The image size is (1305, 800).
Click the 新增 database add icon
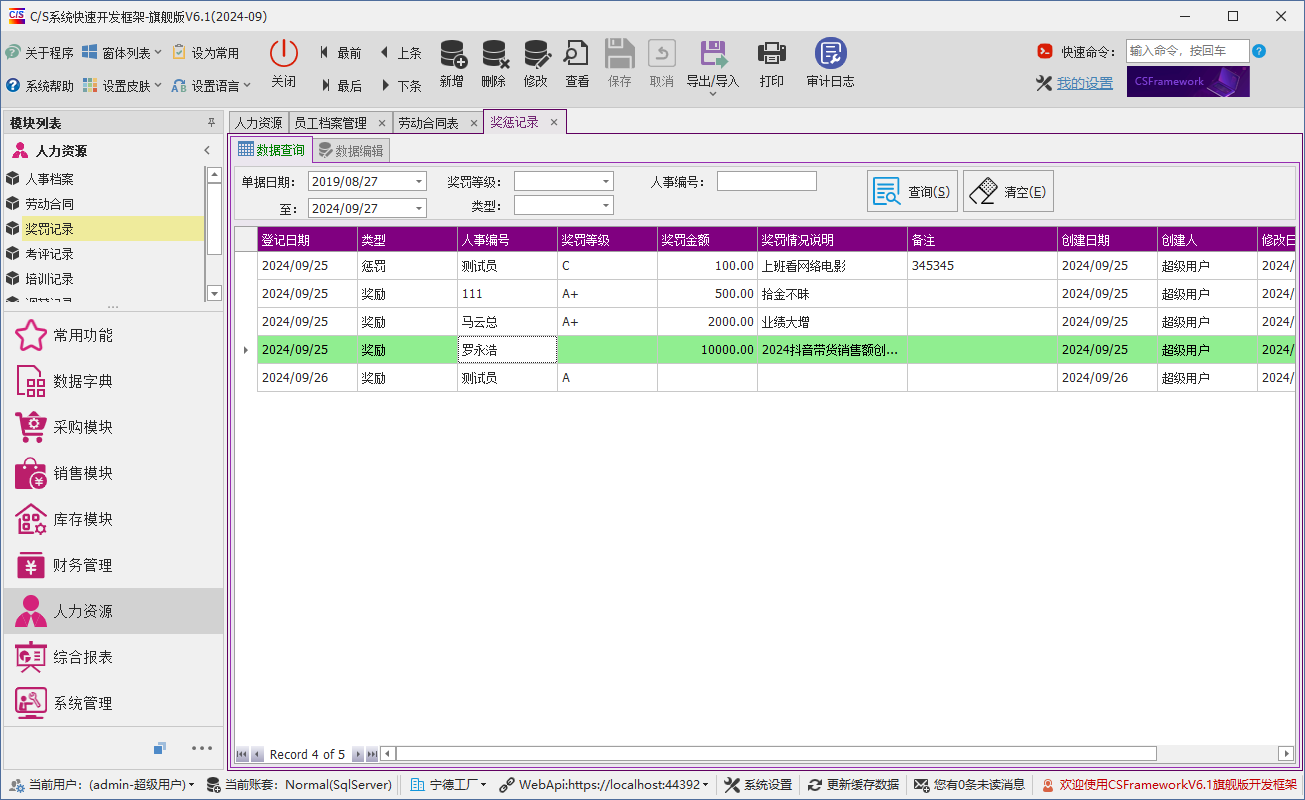coord(452,55)
